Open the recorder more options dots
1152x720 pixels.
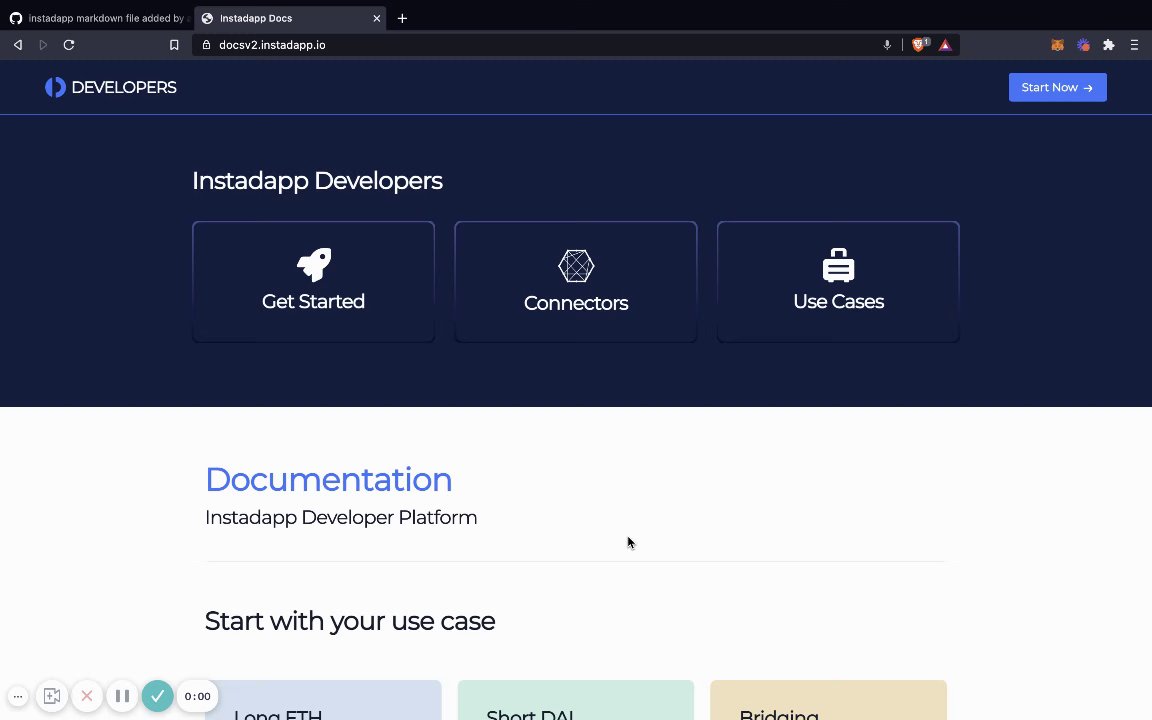point(18,696)
